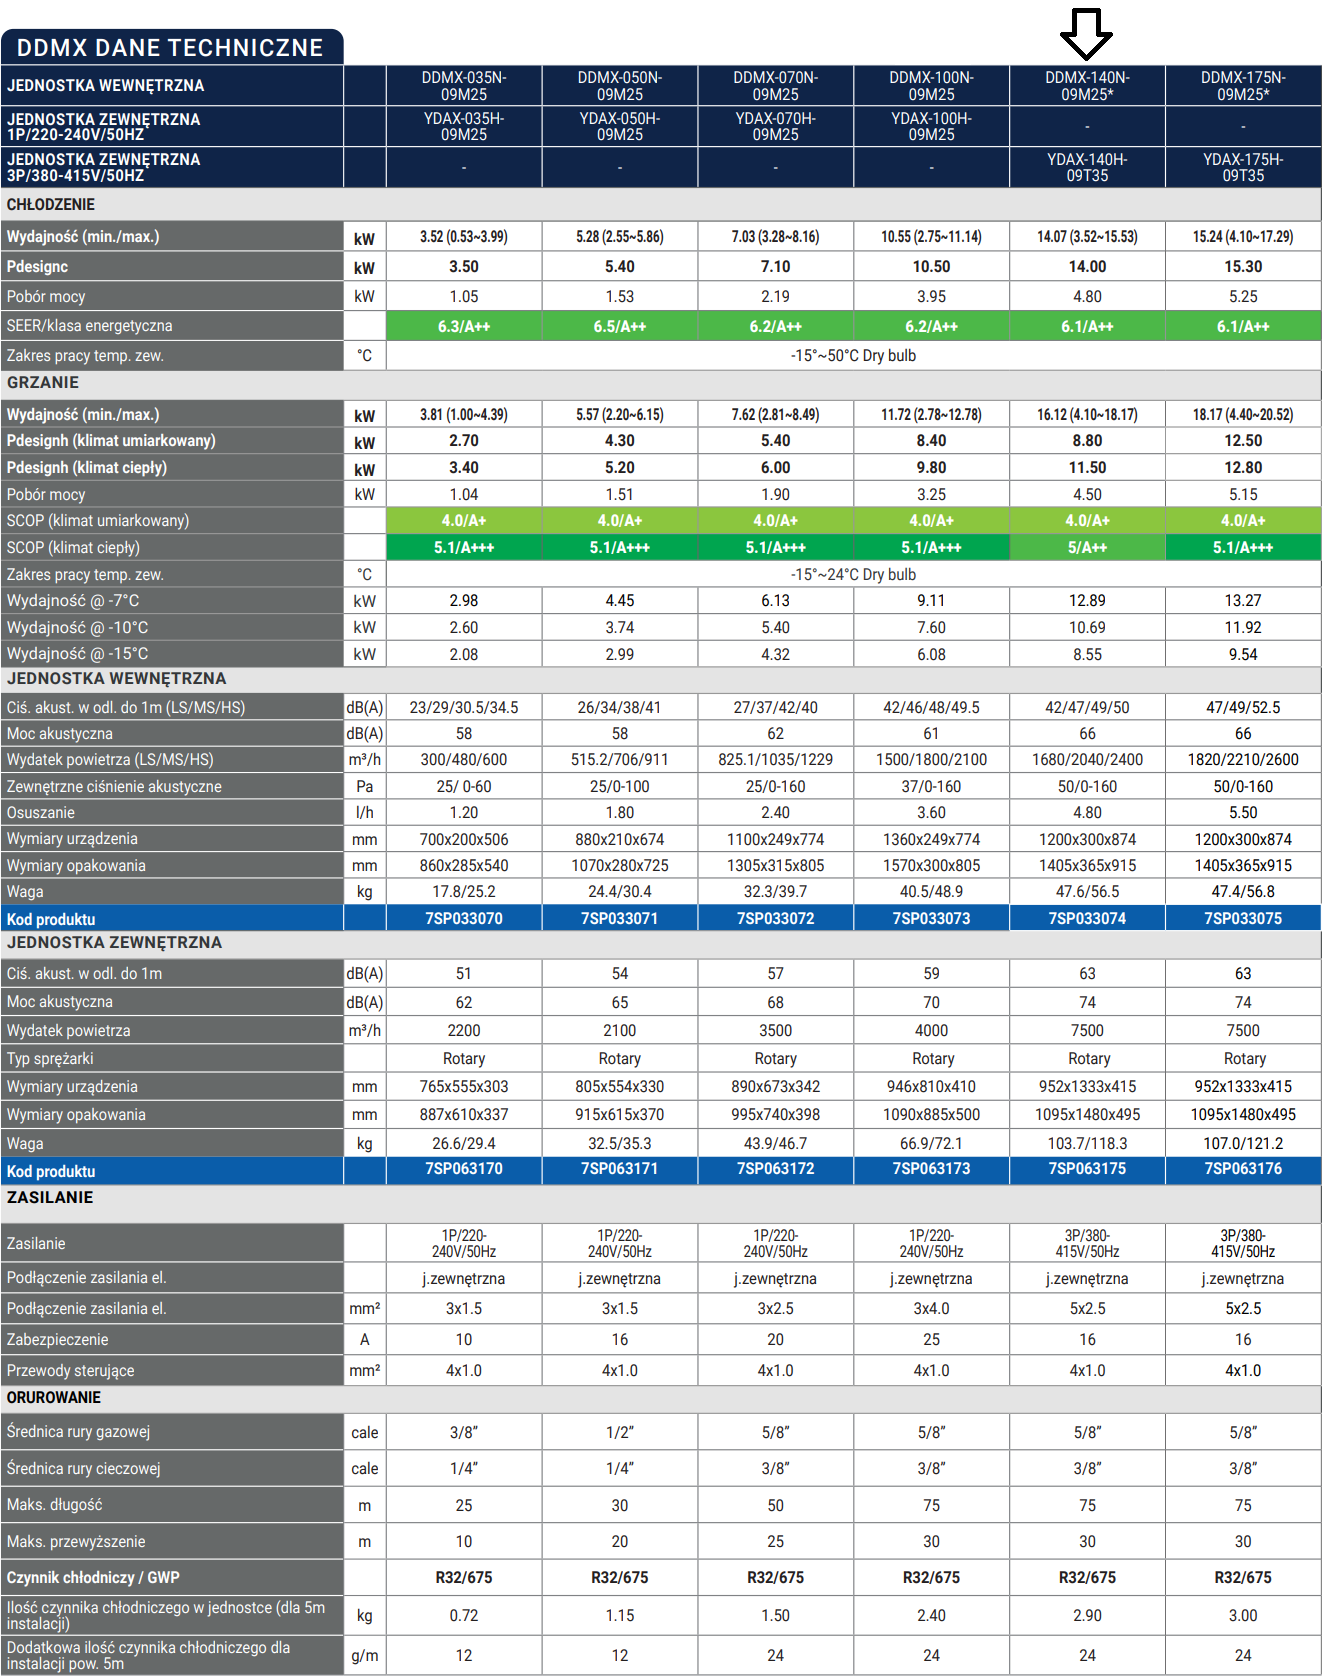
Task: Click outdoor dimensions 946x810x410
Action: [x=932, y=1087]
